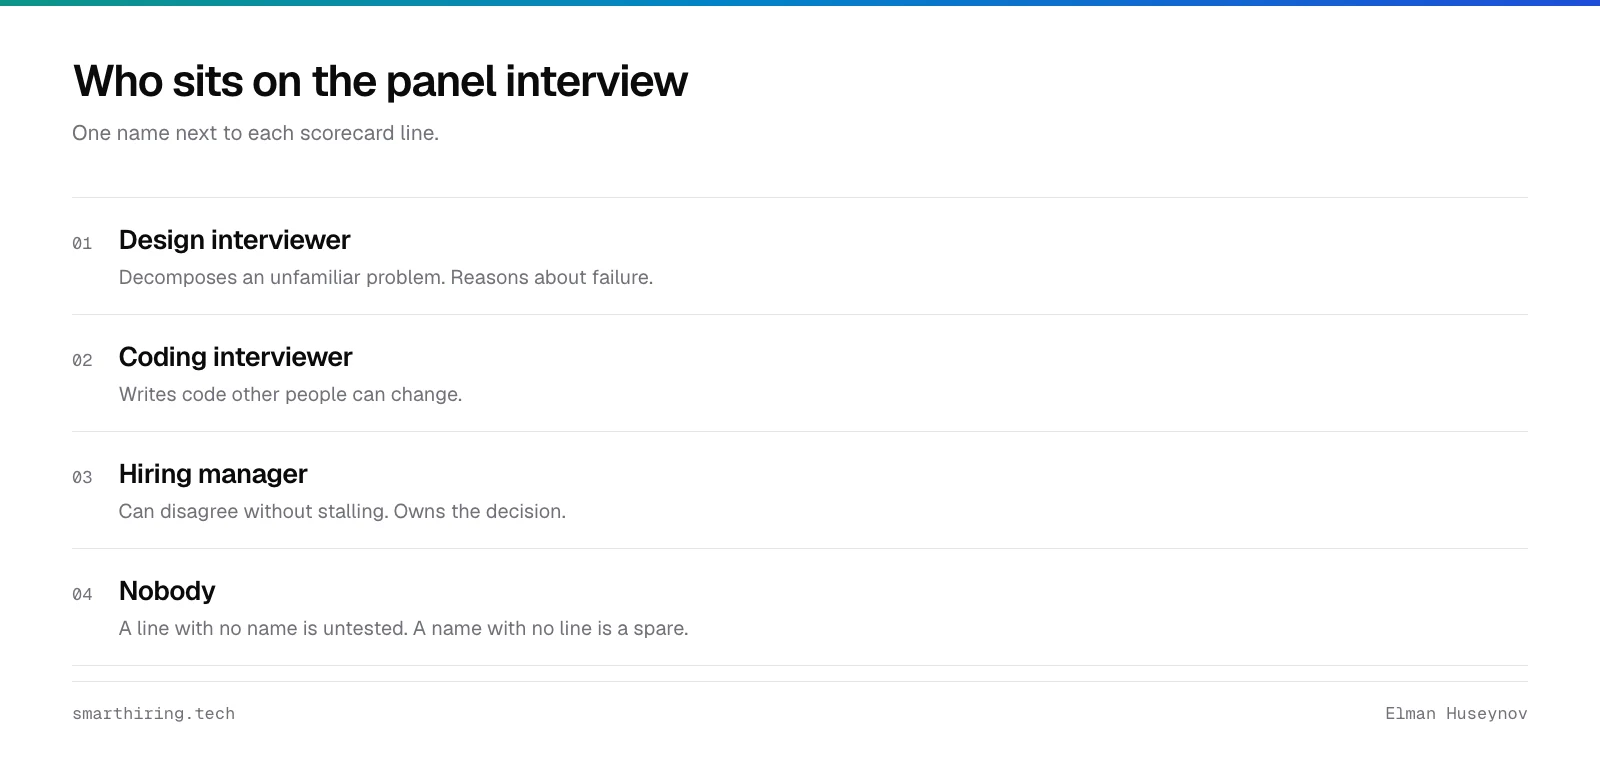This screenshot has height=772, width=1600.
Task: Select the 'Design interviewer' heading
Action: click(x=235, y=240)
